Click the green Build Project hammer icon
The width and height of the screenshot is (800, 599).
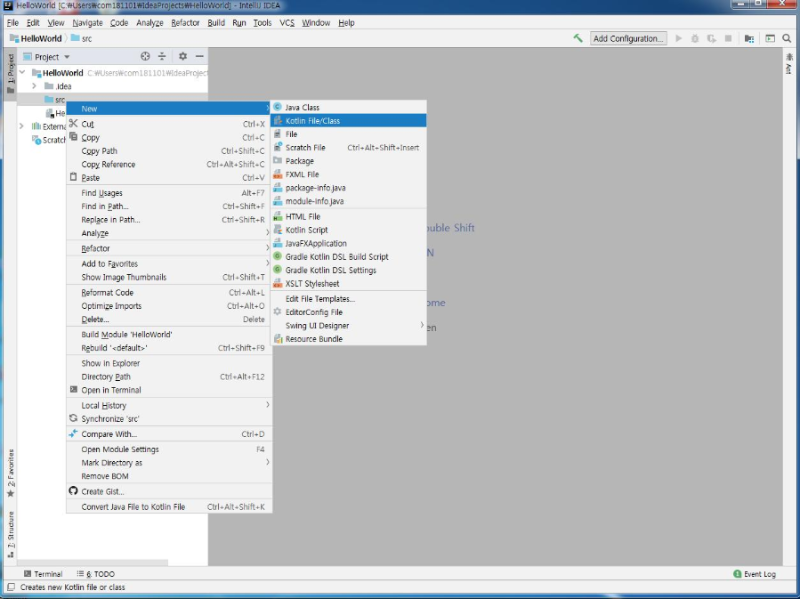coord(578,38)
